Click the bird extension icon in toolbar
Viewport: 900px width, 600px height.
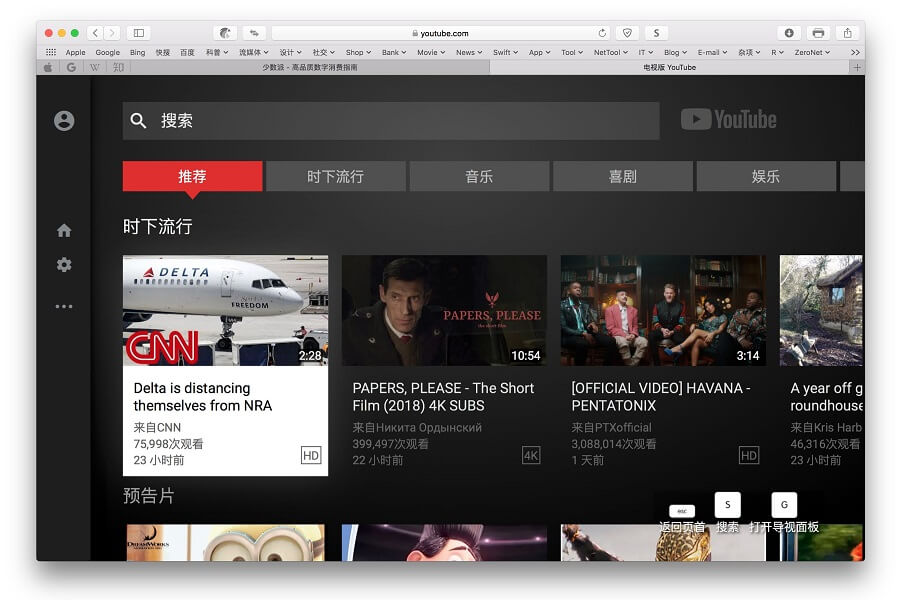[x=225, y=33]
